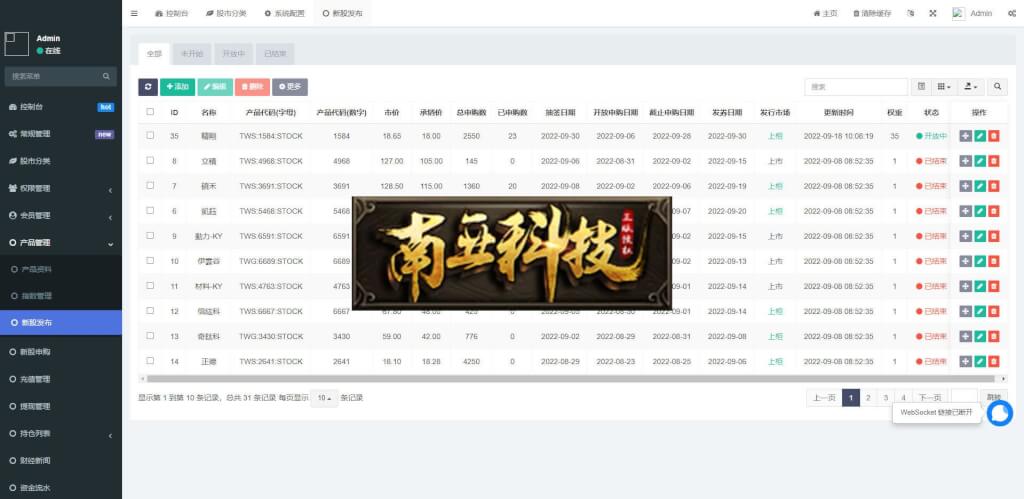The image size is (1024, 499).
Task: Open the 股市分类 top tab
Action: pyautogui.click(x=226, y=13)
